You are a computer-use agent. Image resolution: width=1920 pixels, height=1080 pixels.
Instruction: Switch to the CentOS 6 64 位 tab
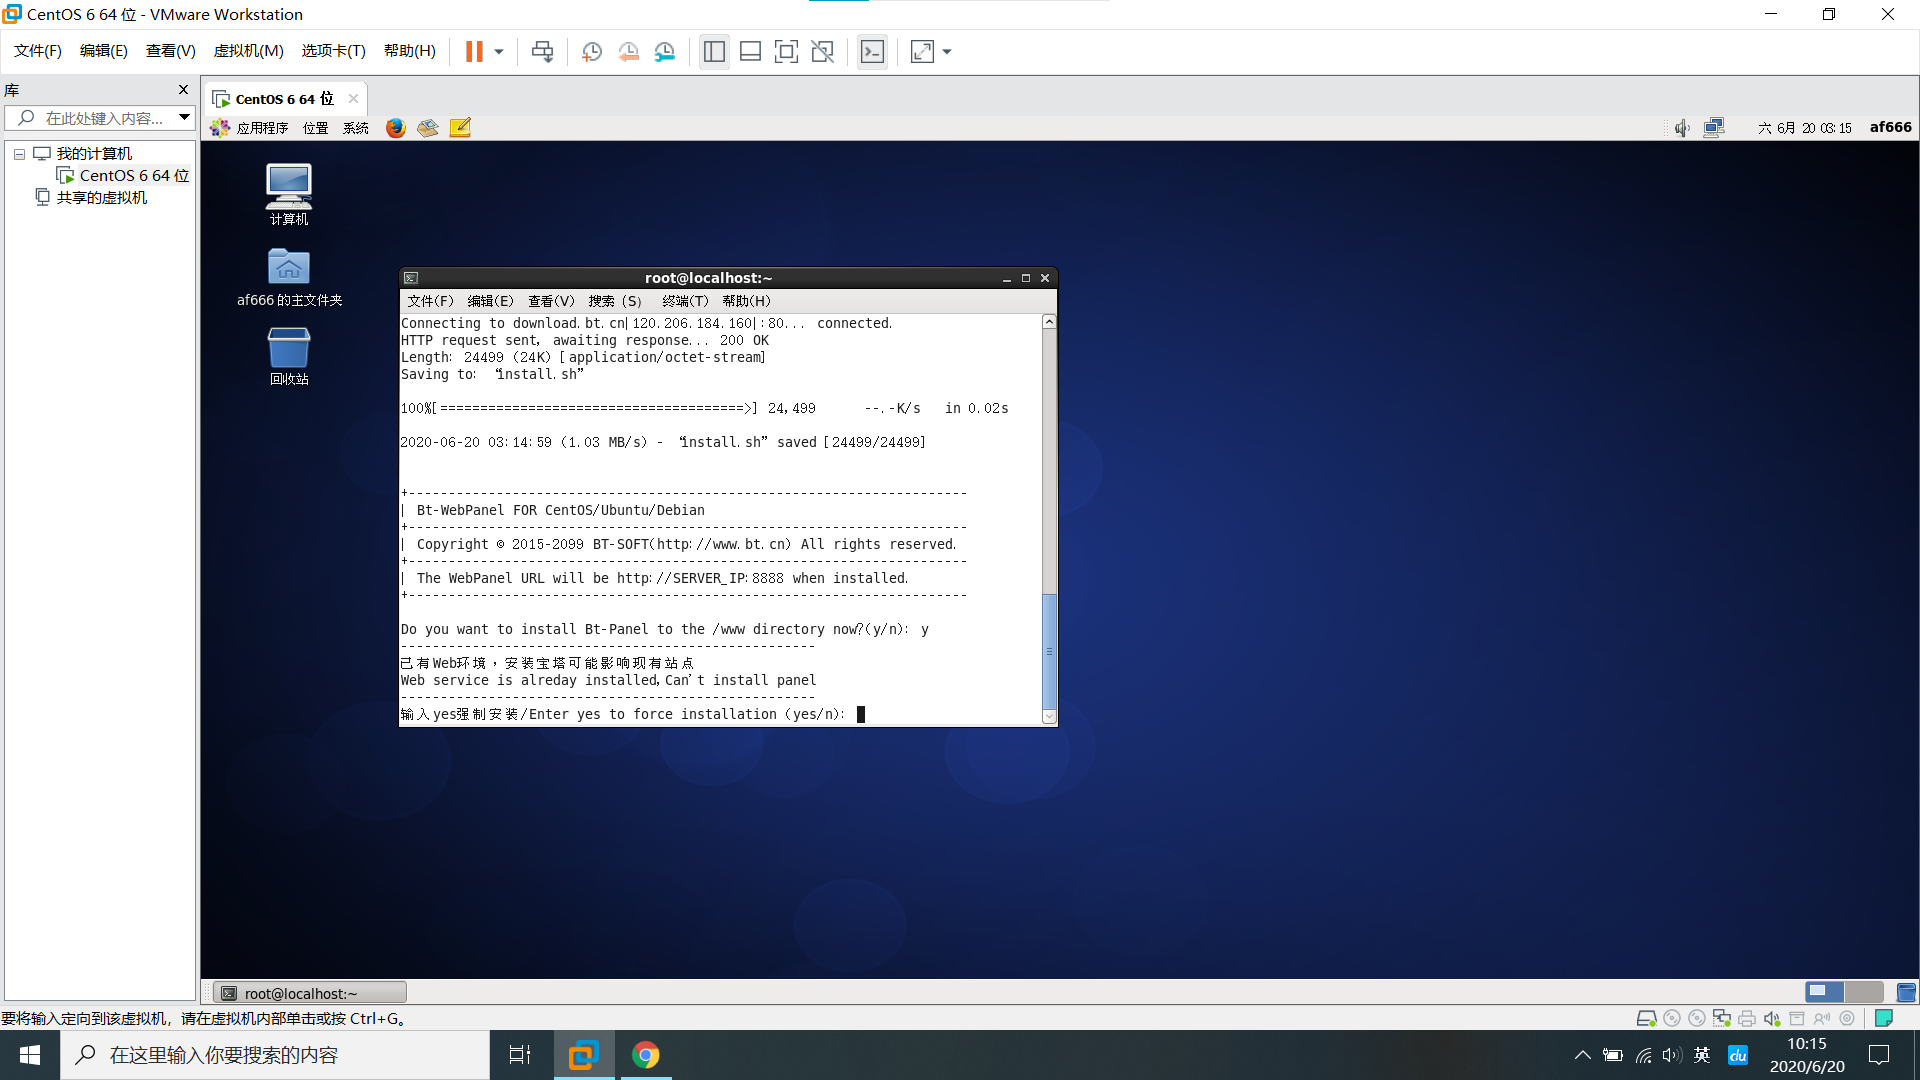pyautogui.click(x=284, y=99)
